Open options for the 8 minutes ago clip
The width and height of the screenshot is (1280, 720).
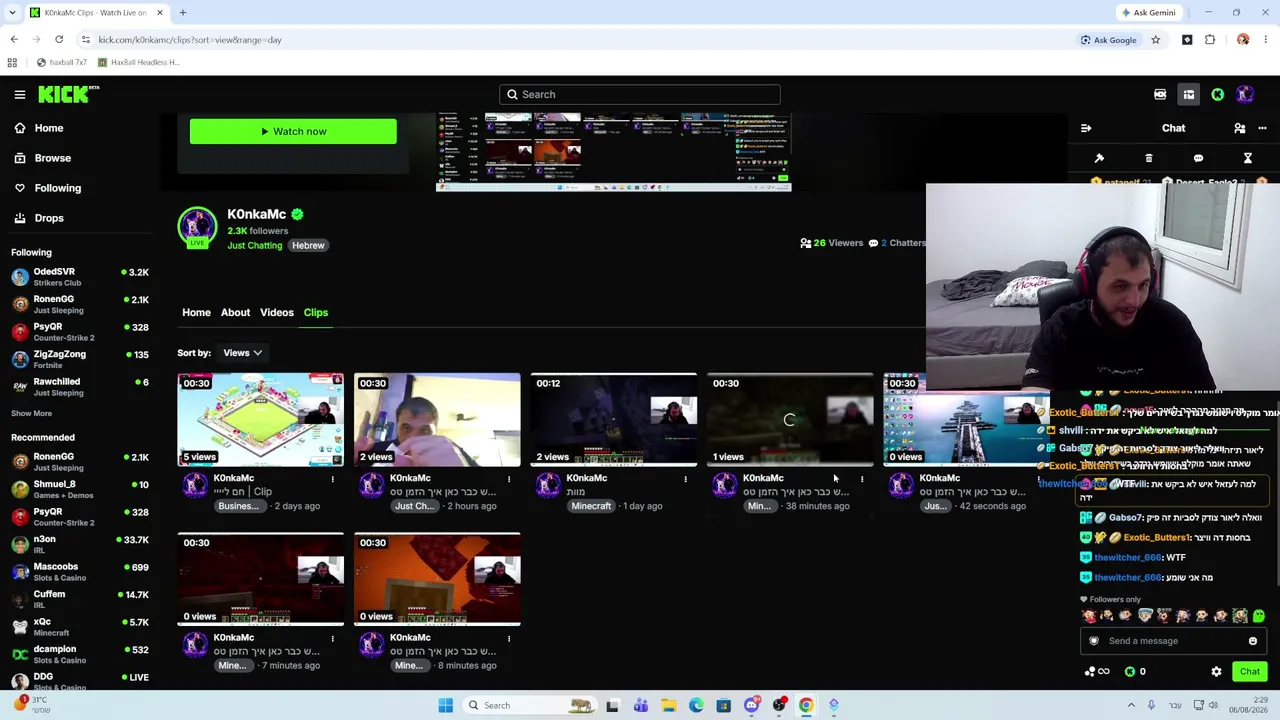[509, 638]
